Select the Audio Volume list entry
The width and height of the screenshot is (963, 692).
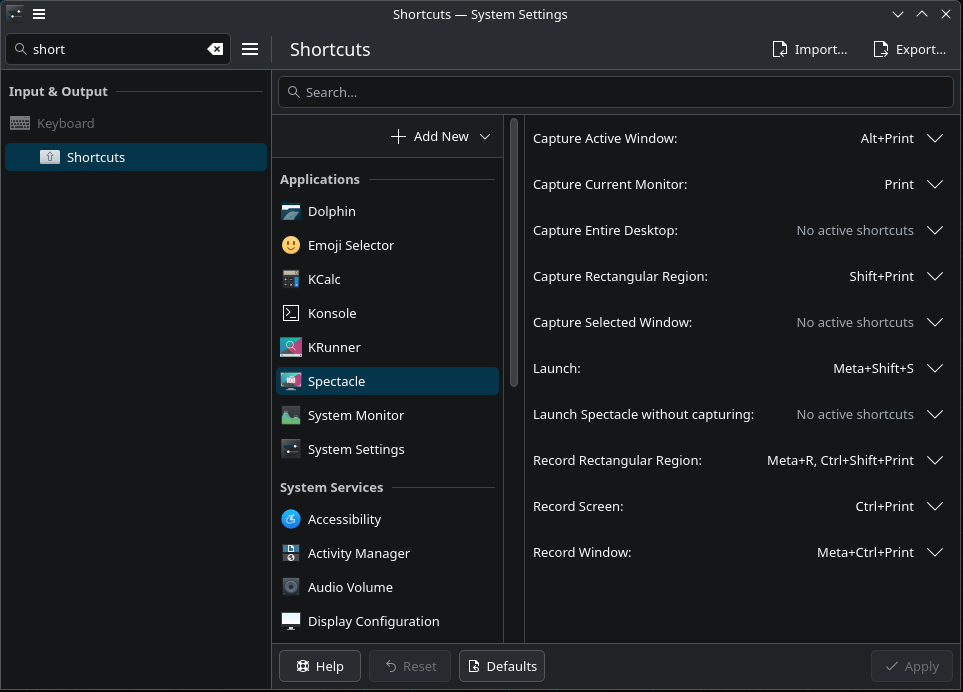tap(387, 588)
